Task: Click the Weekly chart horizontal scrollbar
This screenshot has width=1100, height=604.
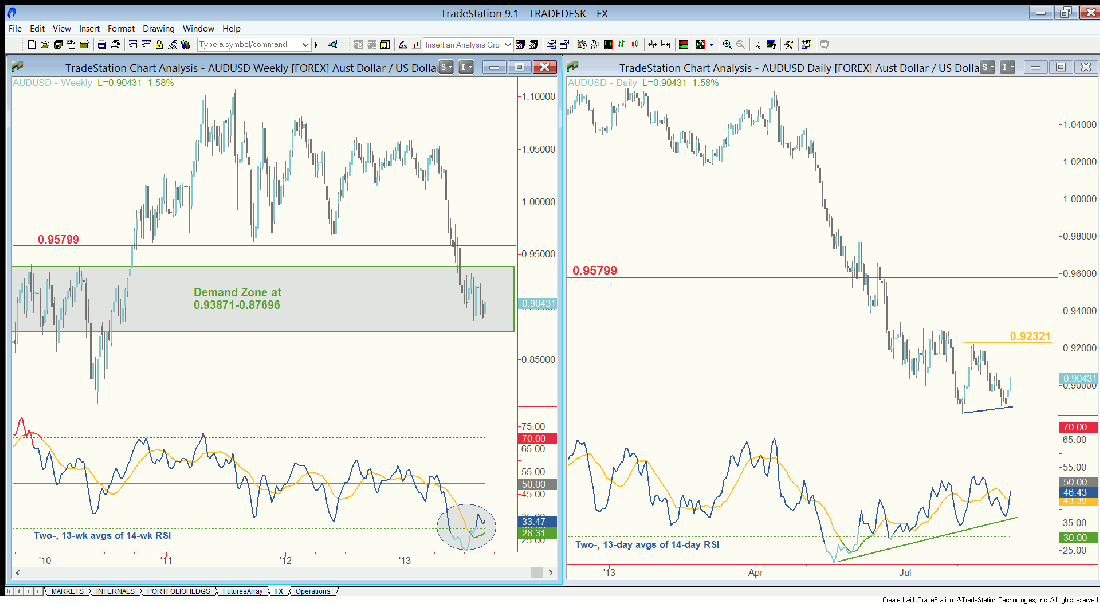Action: pyautogui.click(x=280, y=574)
